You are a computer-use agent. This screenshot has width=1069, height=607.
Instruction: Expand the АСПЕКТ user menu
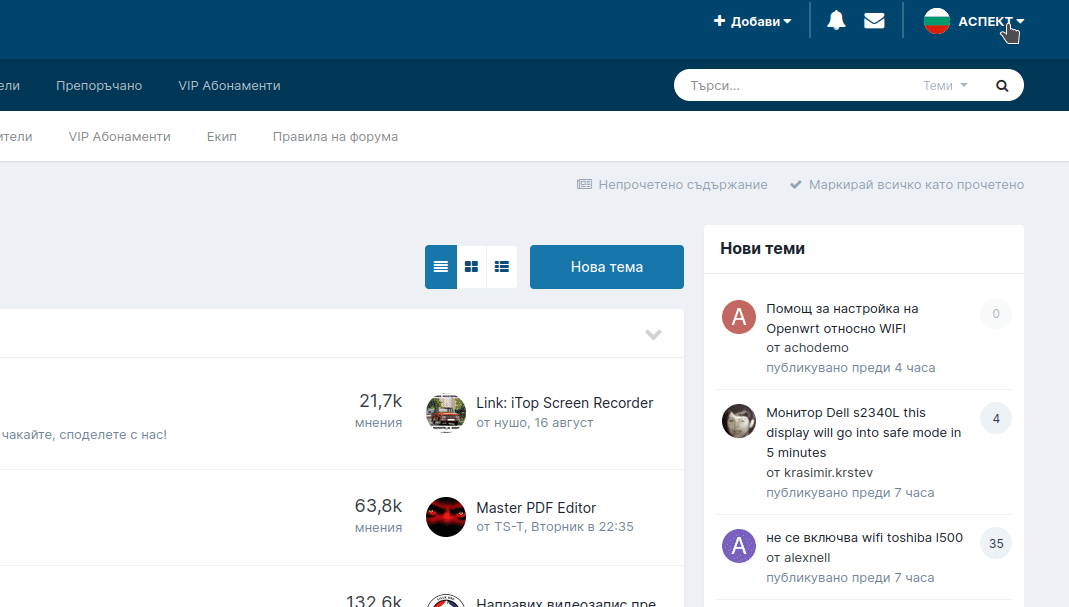tap(991, 21)
